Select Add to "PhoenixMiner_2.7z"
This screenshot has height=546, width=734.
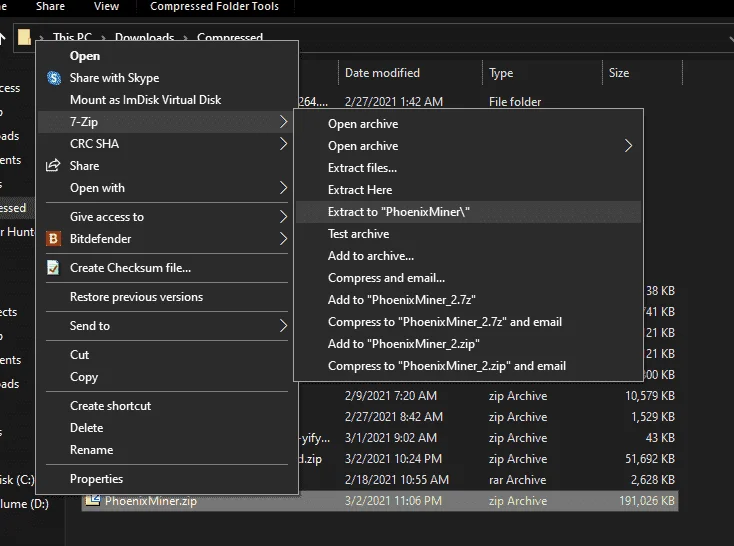pyautogui.click(x=469, y=300)
